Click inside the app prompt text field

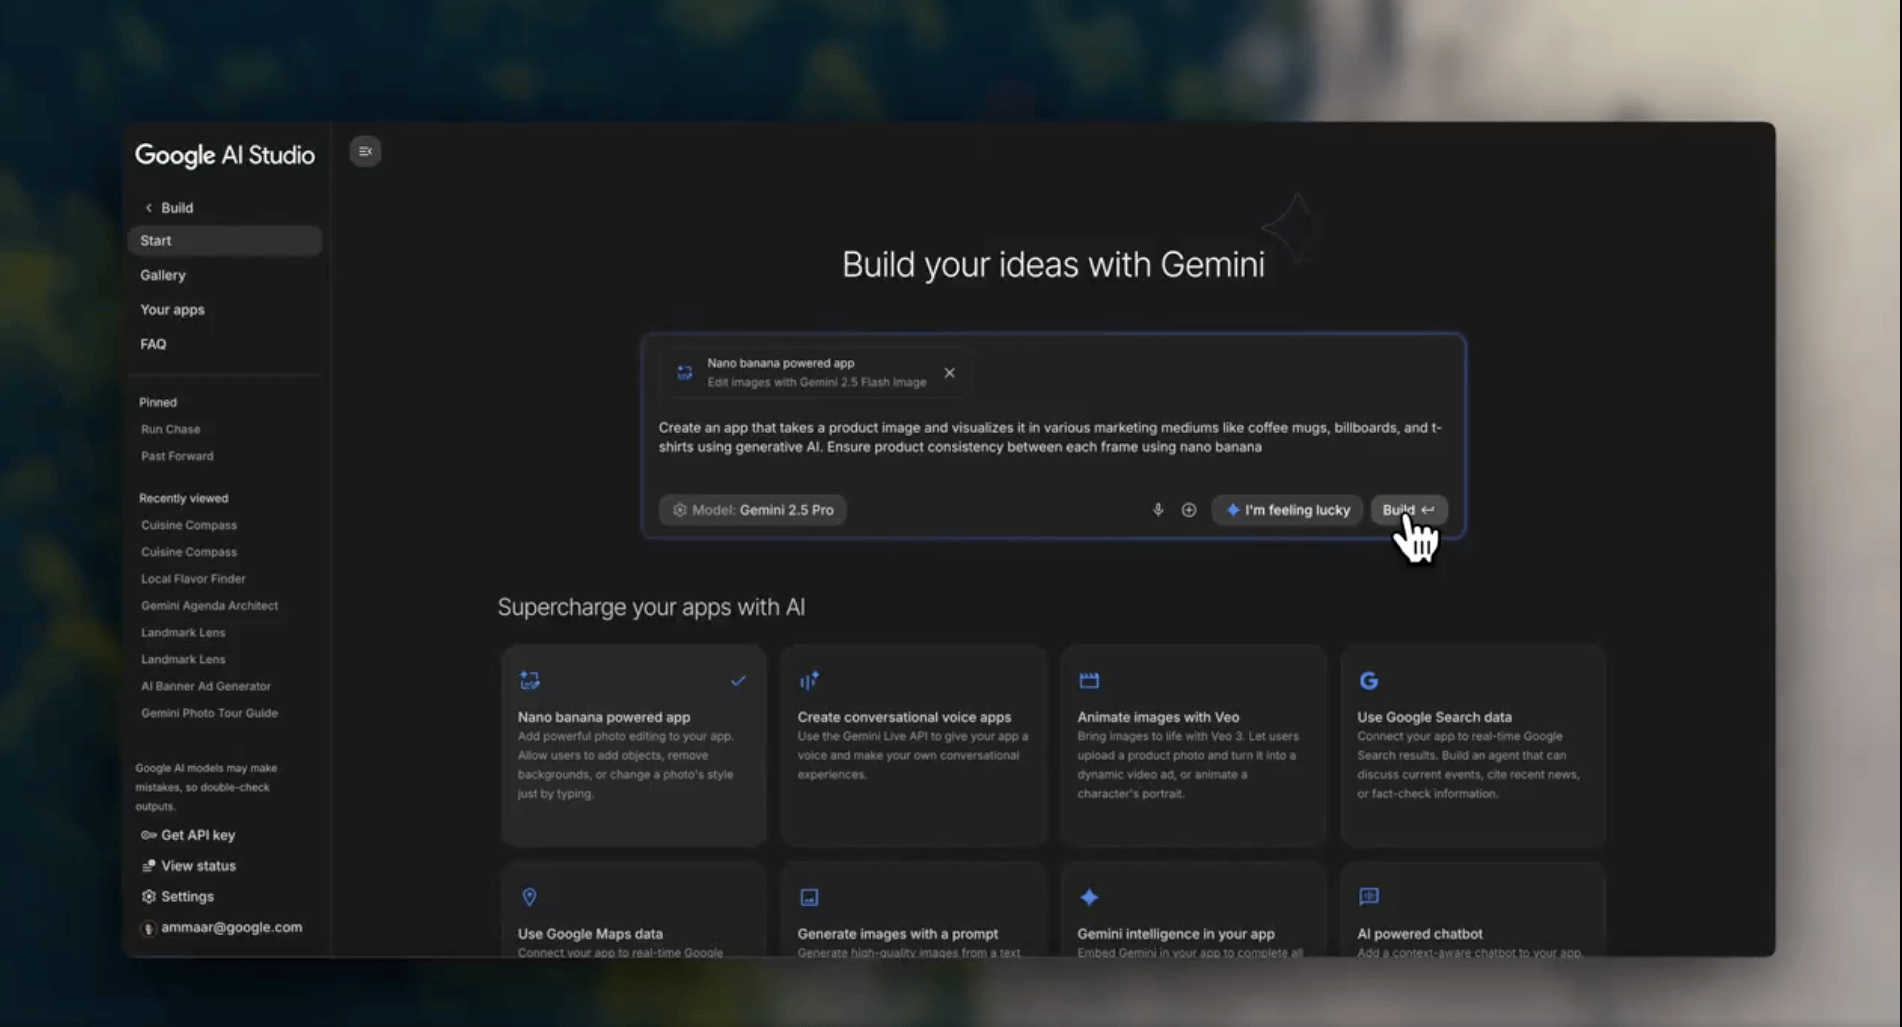1050,438
